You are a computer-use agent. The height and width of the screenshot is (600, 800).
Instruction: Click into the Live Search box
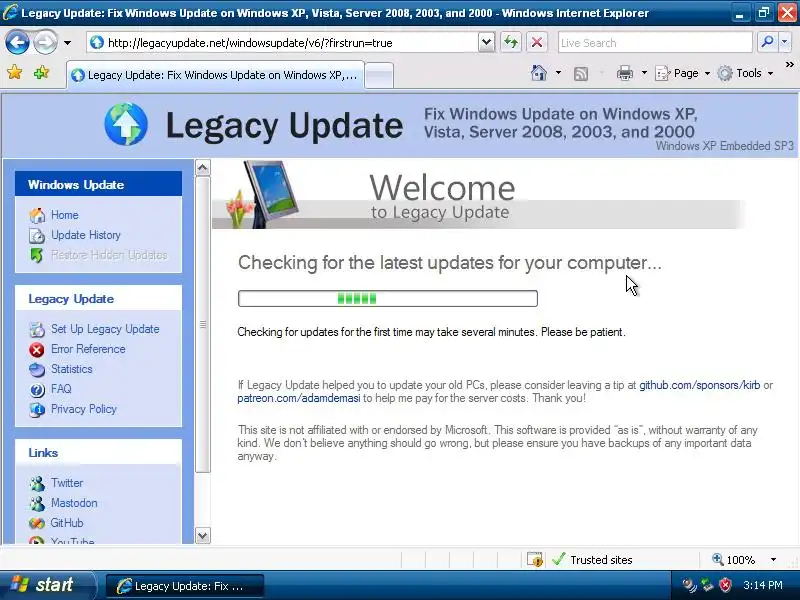[x=655, y=43]
